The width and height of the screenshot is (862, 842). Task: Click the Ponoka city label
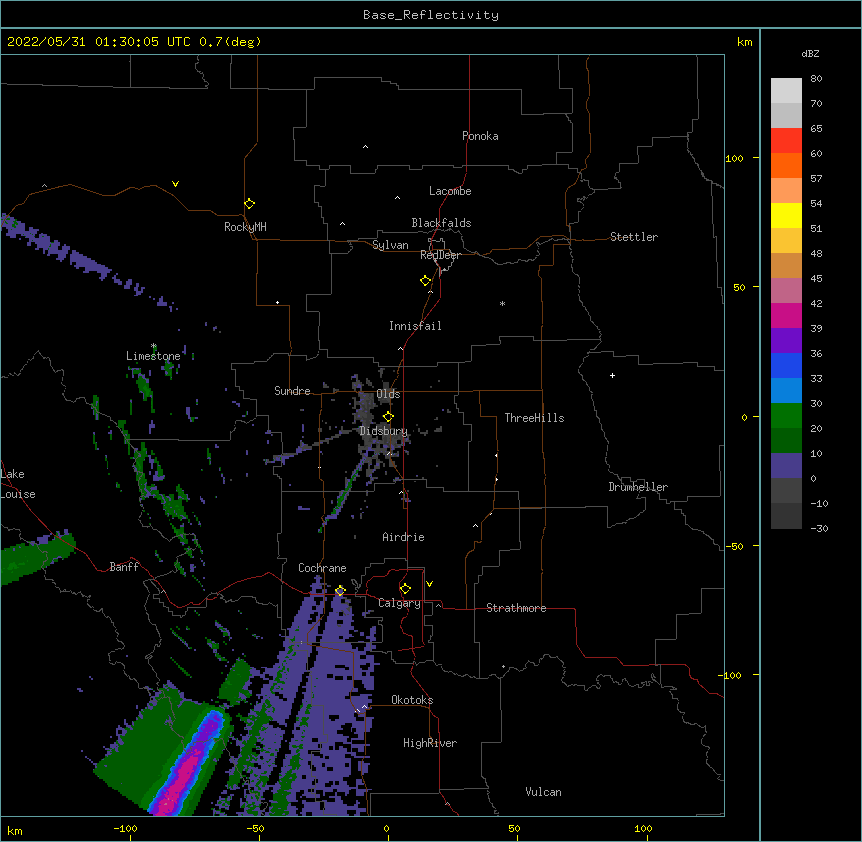pyautogui.click(x=480, y=136)
